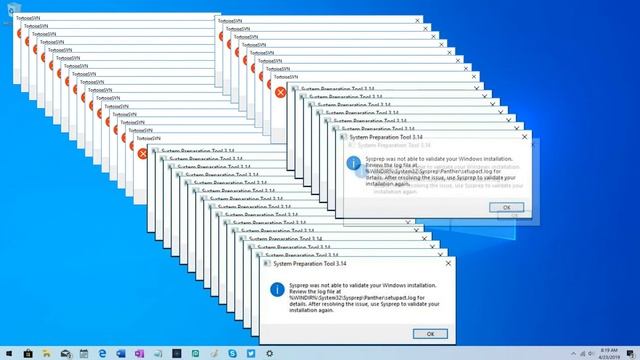Open File Explorer from the taskbar
The height and width of the screenshot is (360, 640).
pyautogui.click(x=47, y=353)
